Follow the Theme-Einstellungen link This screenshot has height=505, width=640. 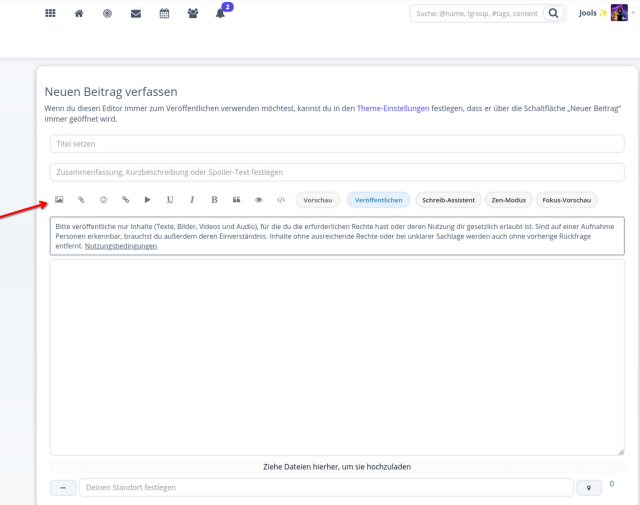coord(393,108)
